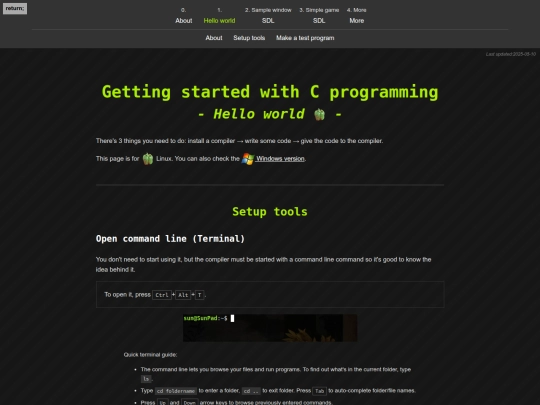540x405 pixels.
Task: Click the Down key label
Action: point(189,402)
